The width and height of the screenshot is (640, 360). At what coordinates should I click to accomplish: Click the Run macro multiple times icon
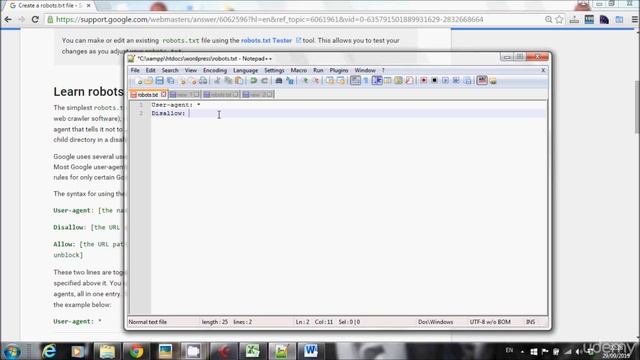[x=456, y=81]
